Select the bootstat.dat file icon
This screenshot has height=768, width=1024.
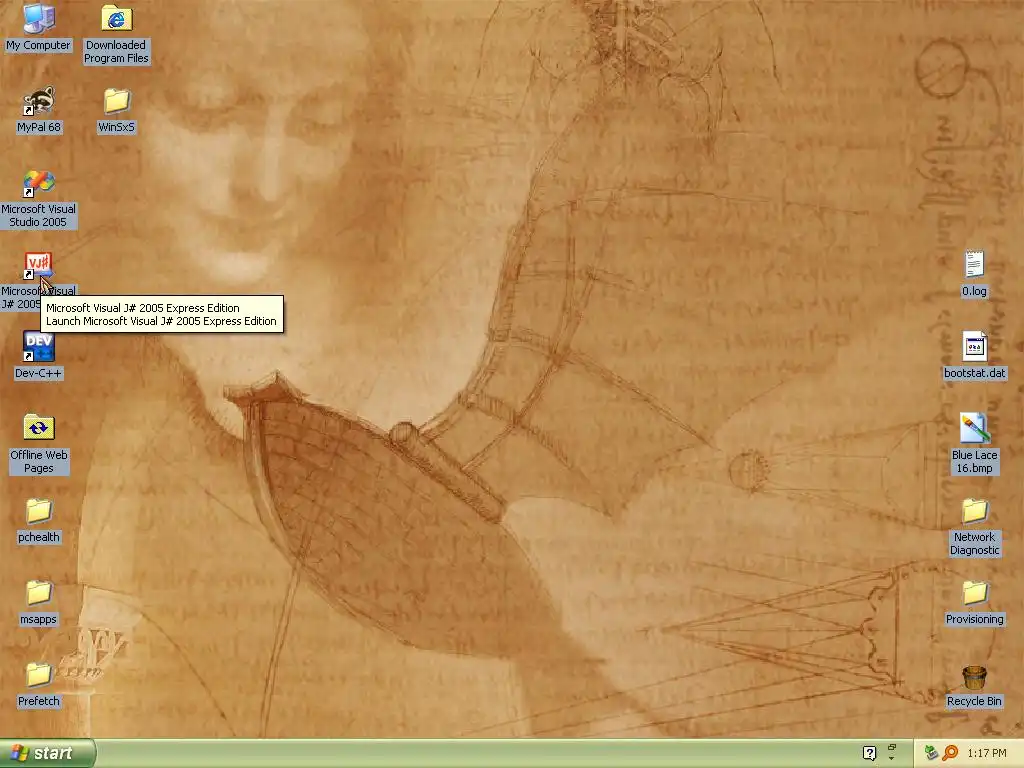pyautogui.click(x=974, y=347)
